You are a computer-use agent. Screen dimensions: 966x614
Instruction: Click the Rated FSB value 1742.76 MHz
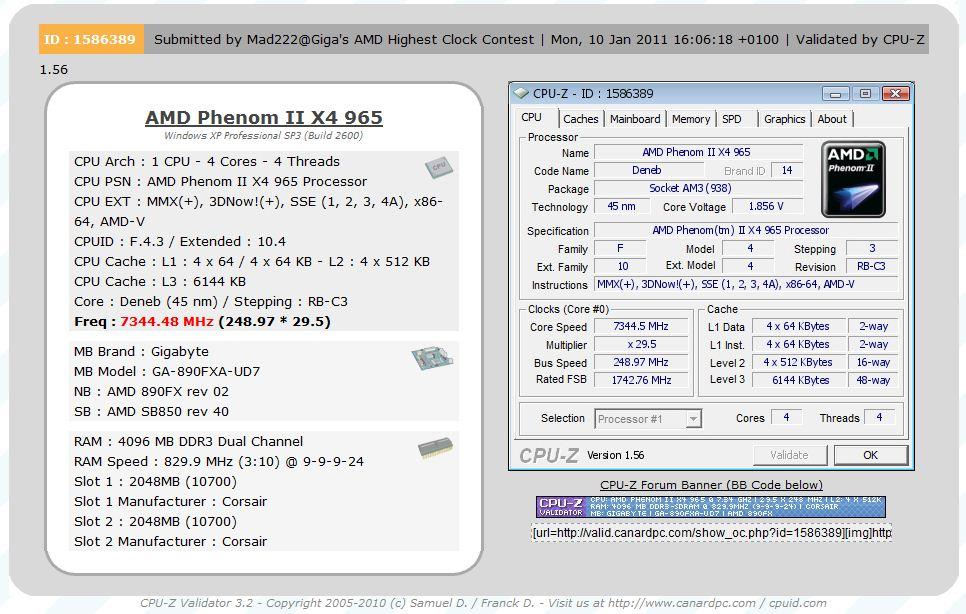pyautogui.click(x=641, y=380)
